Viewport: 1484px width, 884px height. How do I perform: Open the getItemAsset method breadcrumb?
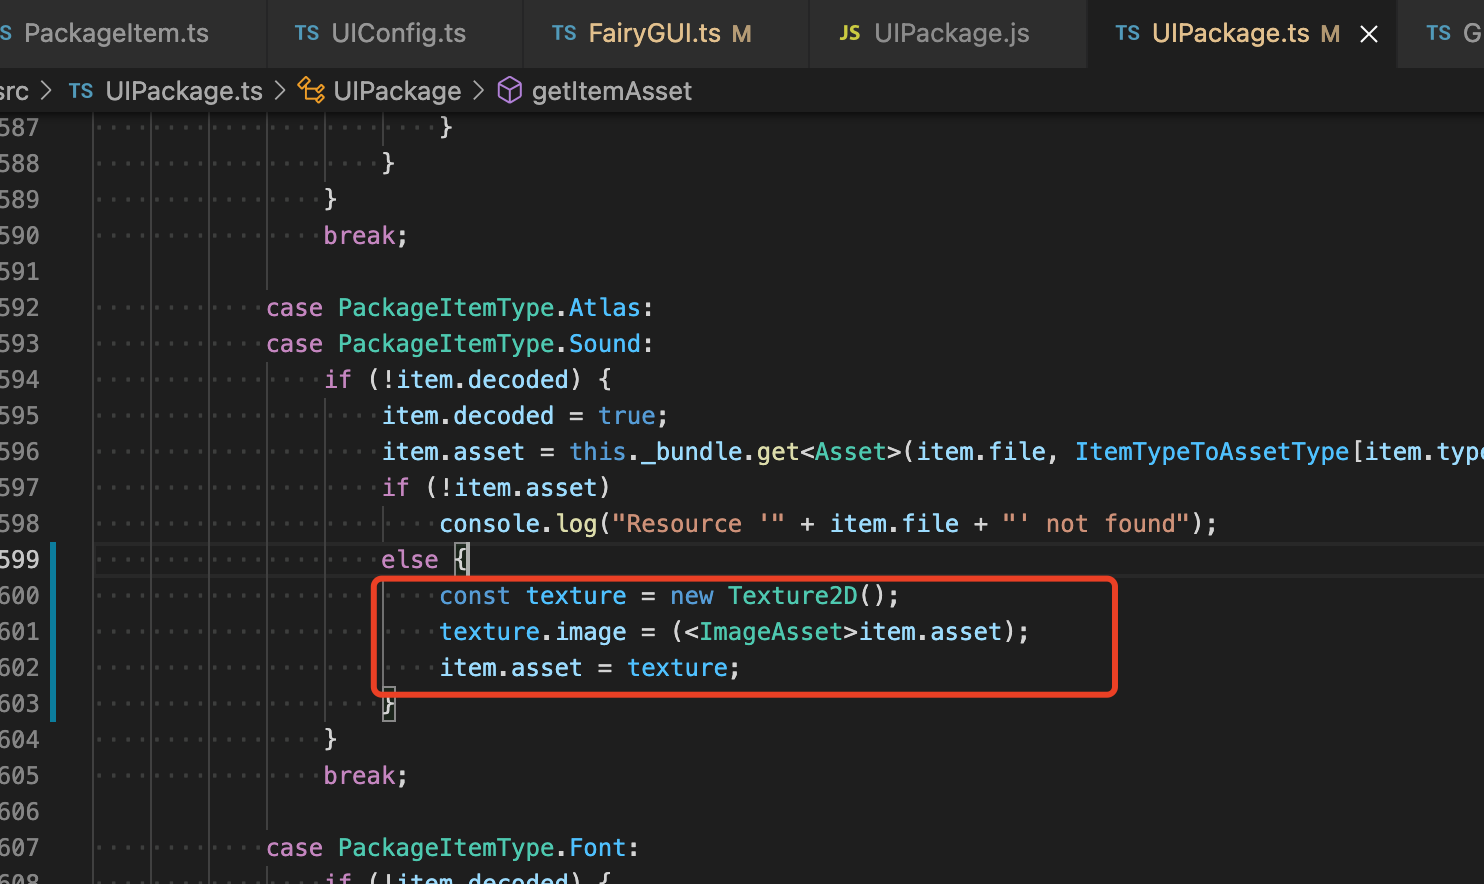pos(612,91)
